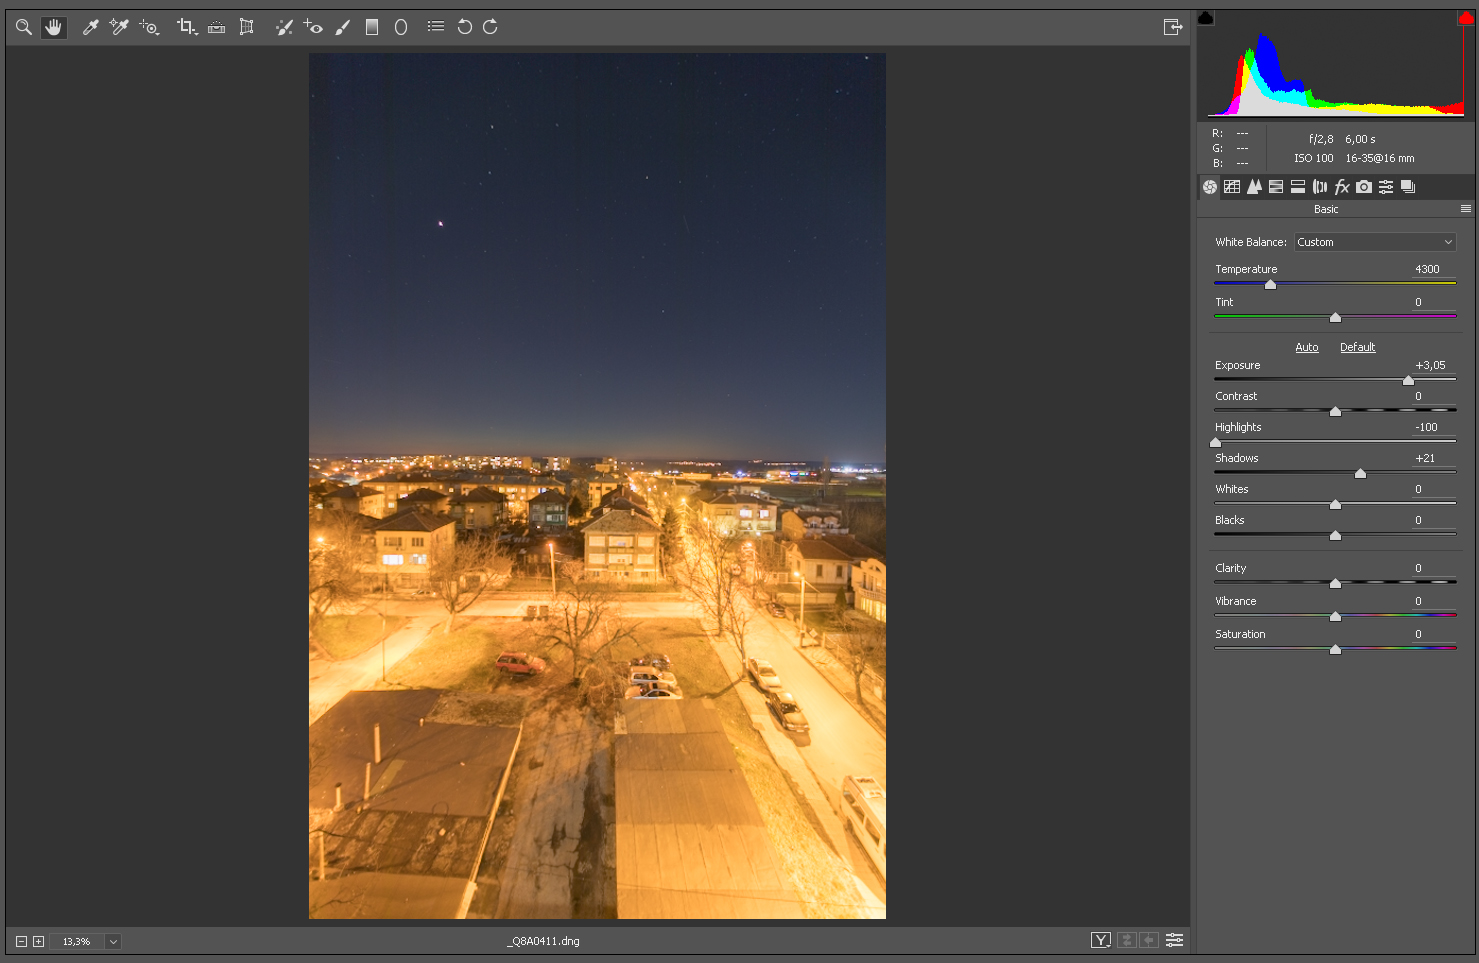
Task: Swap before and after settings
Action: 1126,940
